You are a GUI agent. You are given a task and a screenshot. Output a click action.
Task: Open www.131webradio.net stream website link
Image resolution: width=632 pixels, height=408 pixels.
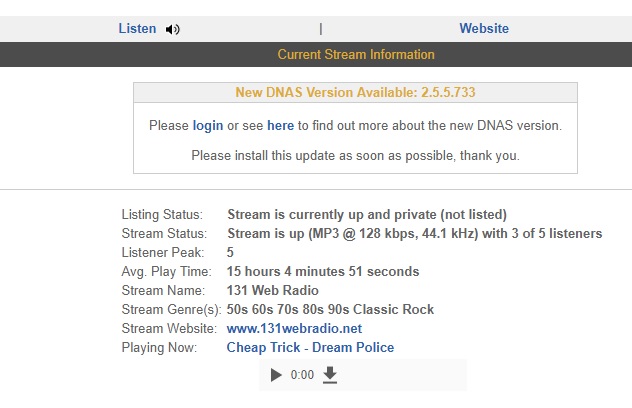coord(294,328)
